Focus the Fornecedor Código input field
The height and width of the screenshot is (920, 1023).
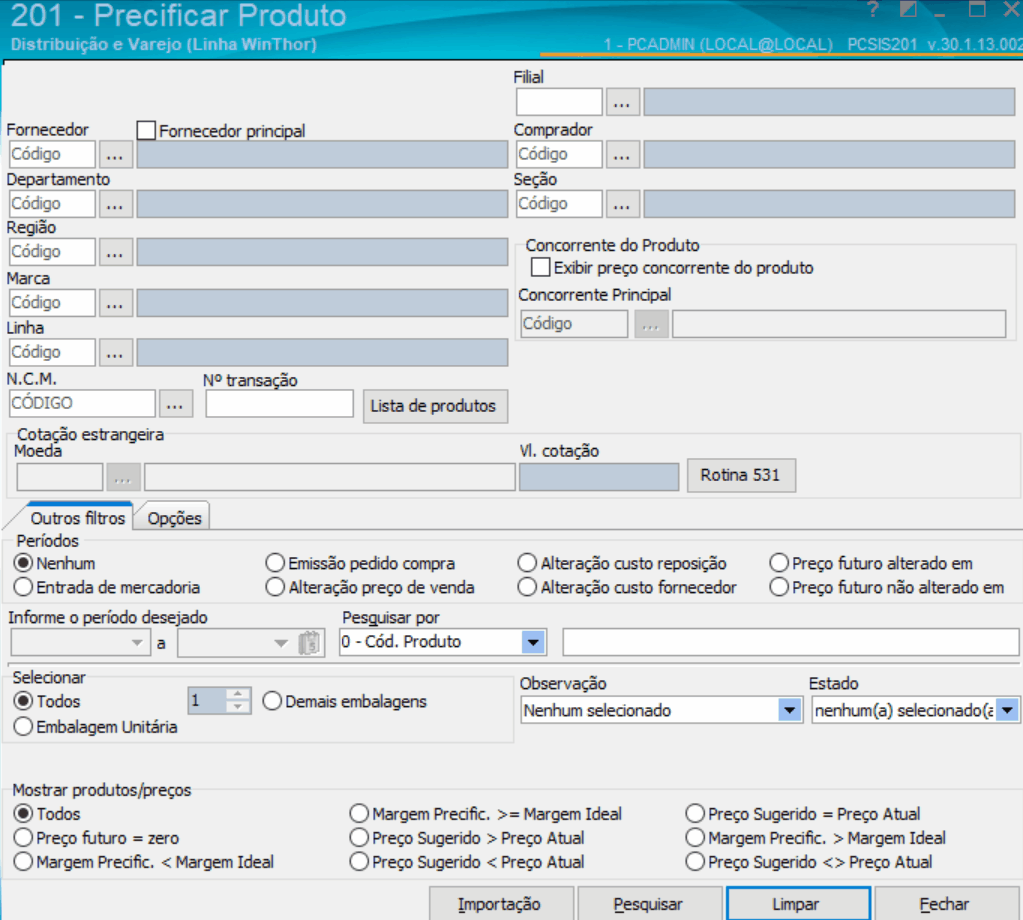(x=52, y=155)
